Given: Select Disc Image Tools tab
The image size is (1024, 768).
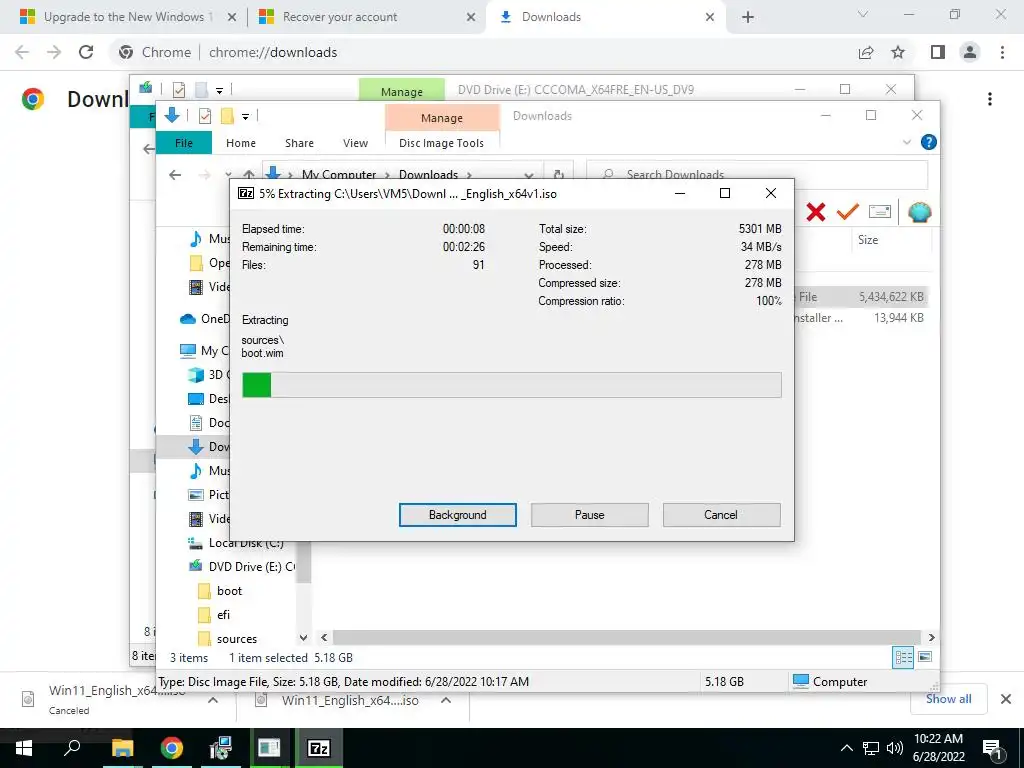Looking at the screenshot, I should pyautogui.click(x=441, y=143).
